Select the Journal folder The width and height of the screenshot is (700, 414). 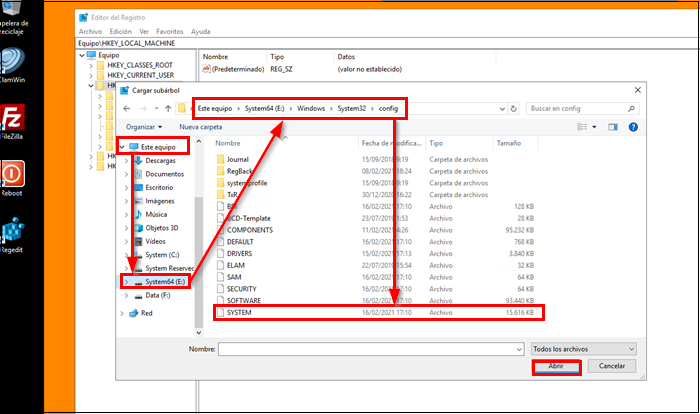pos(238,159)
